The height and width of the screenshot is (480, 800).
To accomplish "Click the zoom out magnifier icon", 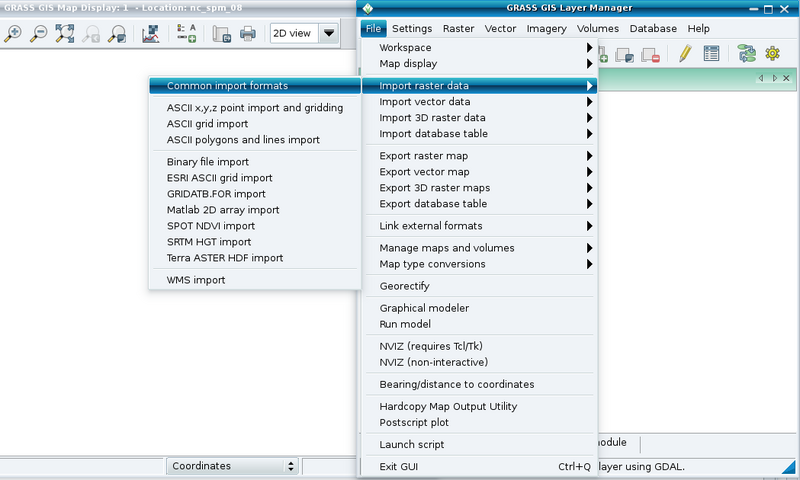I will 40,34.
